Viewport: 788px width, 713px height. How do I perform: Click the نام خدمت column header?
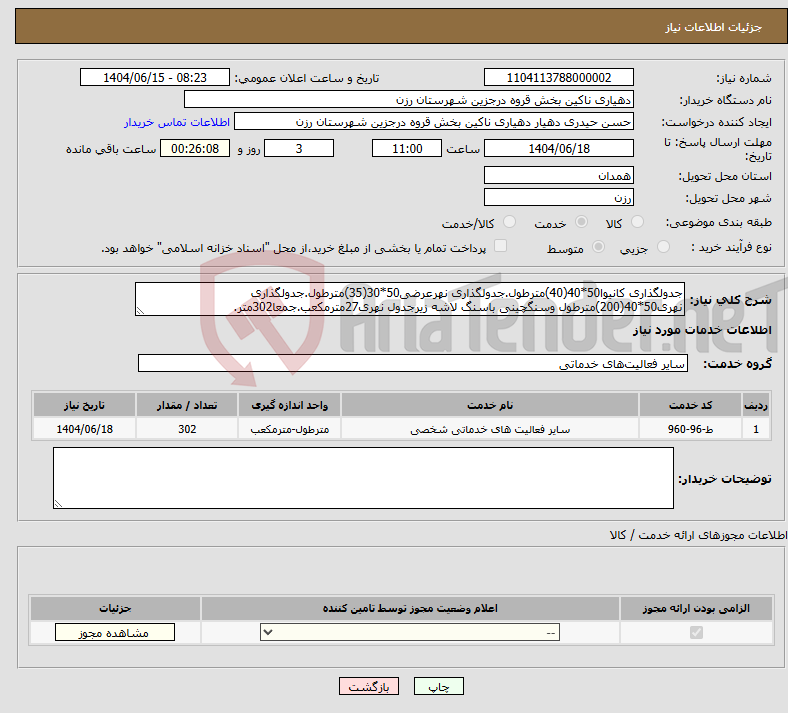click(x=490, y=405)
